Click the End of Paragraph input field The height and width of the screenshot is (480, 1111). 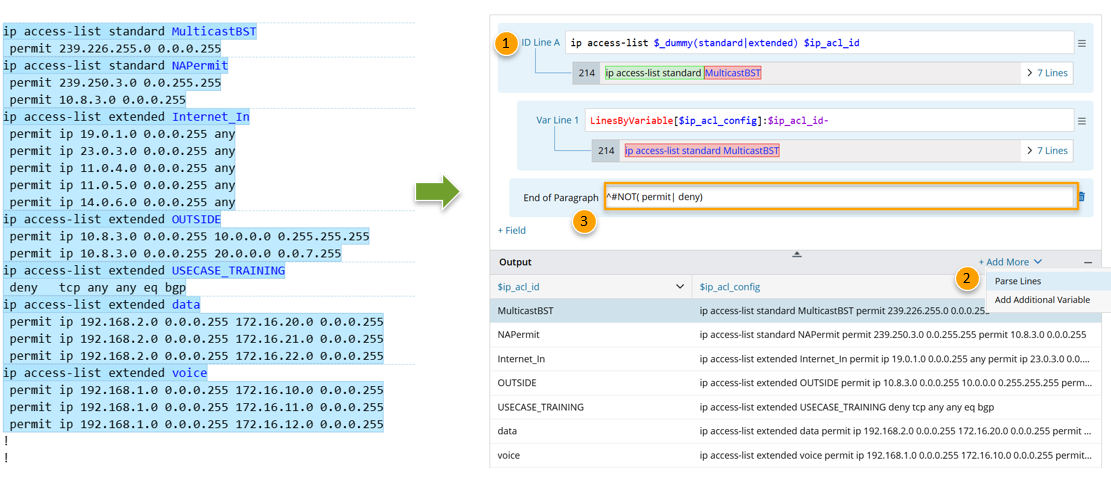coord(838,197)
